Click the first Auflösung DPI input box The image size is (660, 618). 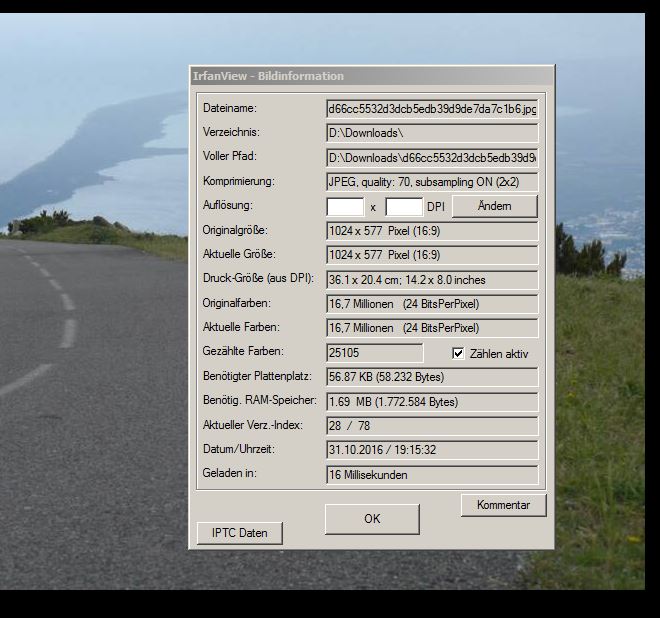point(345,207)
